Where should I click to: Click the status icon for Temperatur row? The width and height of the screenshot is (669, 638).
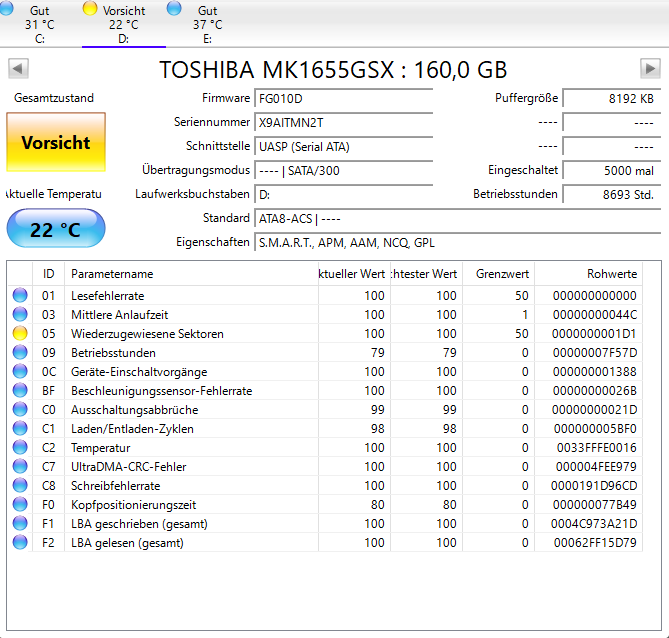20,447
